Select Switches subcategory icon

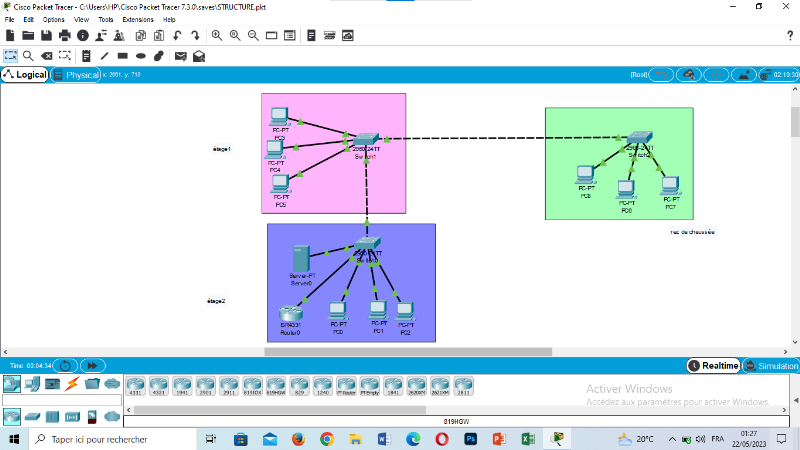click(32, 417)
